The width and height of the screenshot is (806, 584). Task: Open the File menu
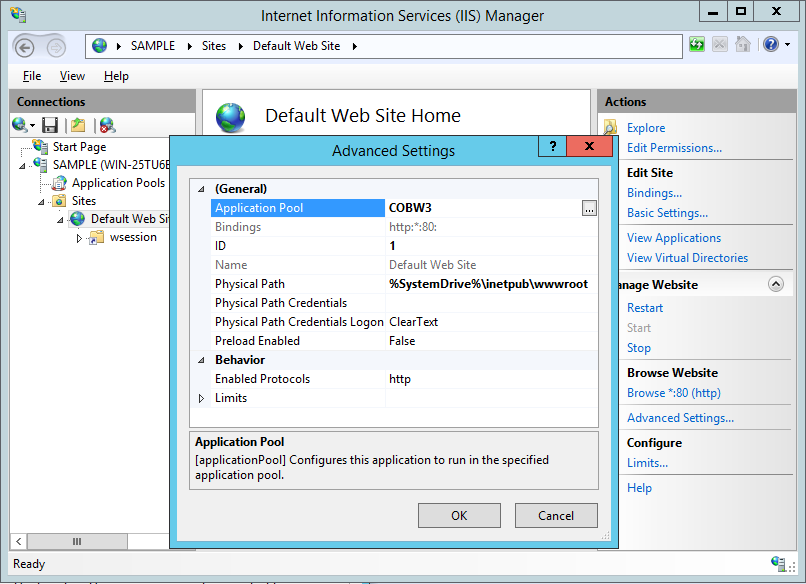point(31,76)
